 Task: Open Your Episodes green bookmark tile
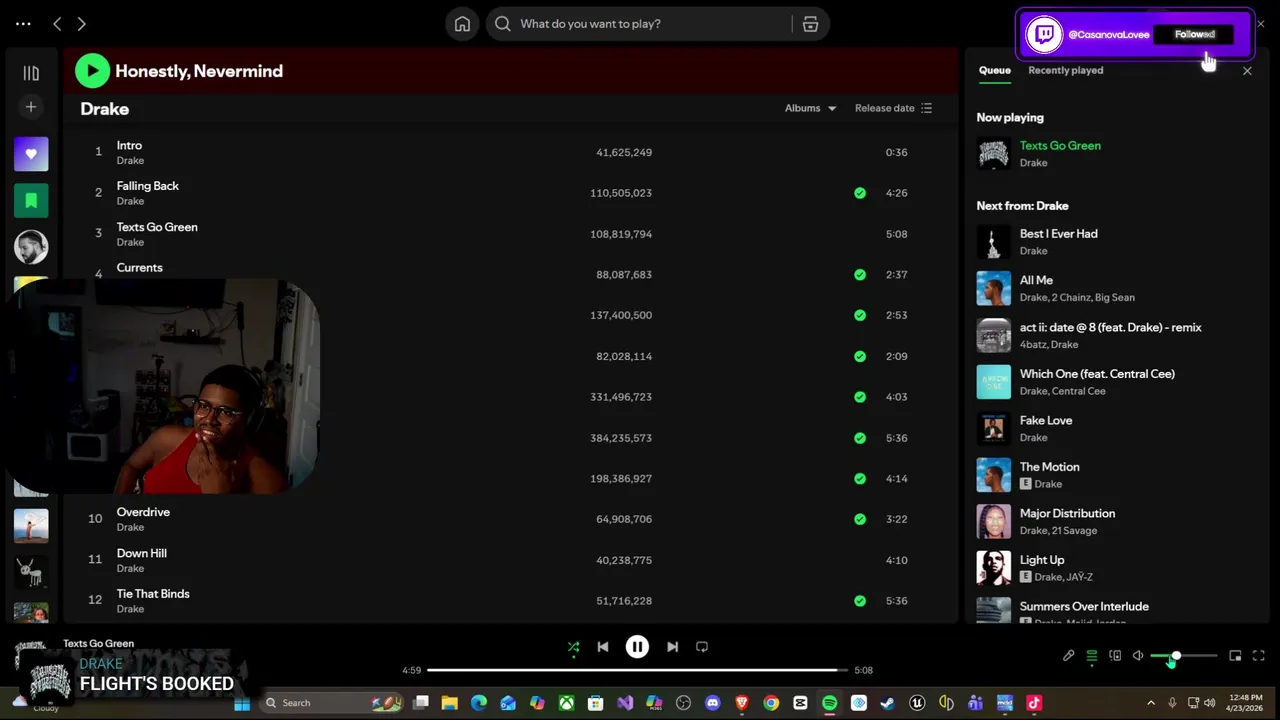(31, 200)
